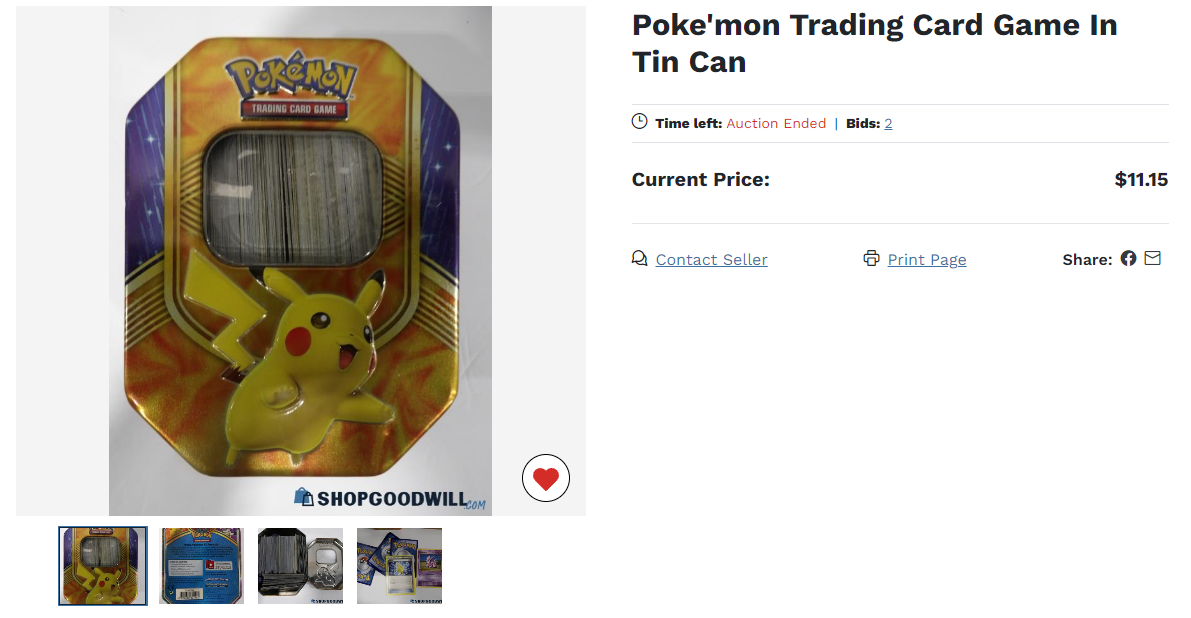View the bid count link

(888, 123)
